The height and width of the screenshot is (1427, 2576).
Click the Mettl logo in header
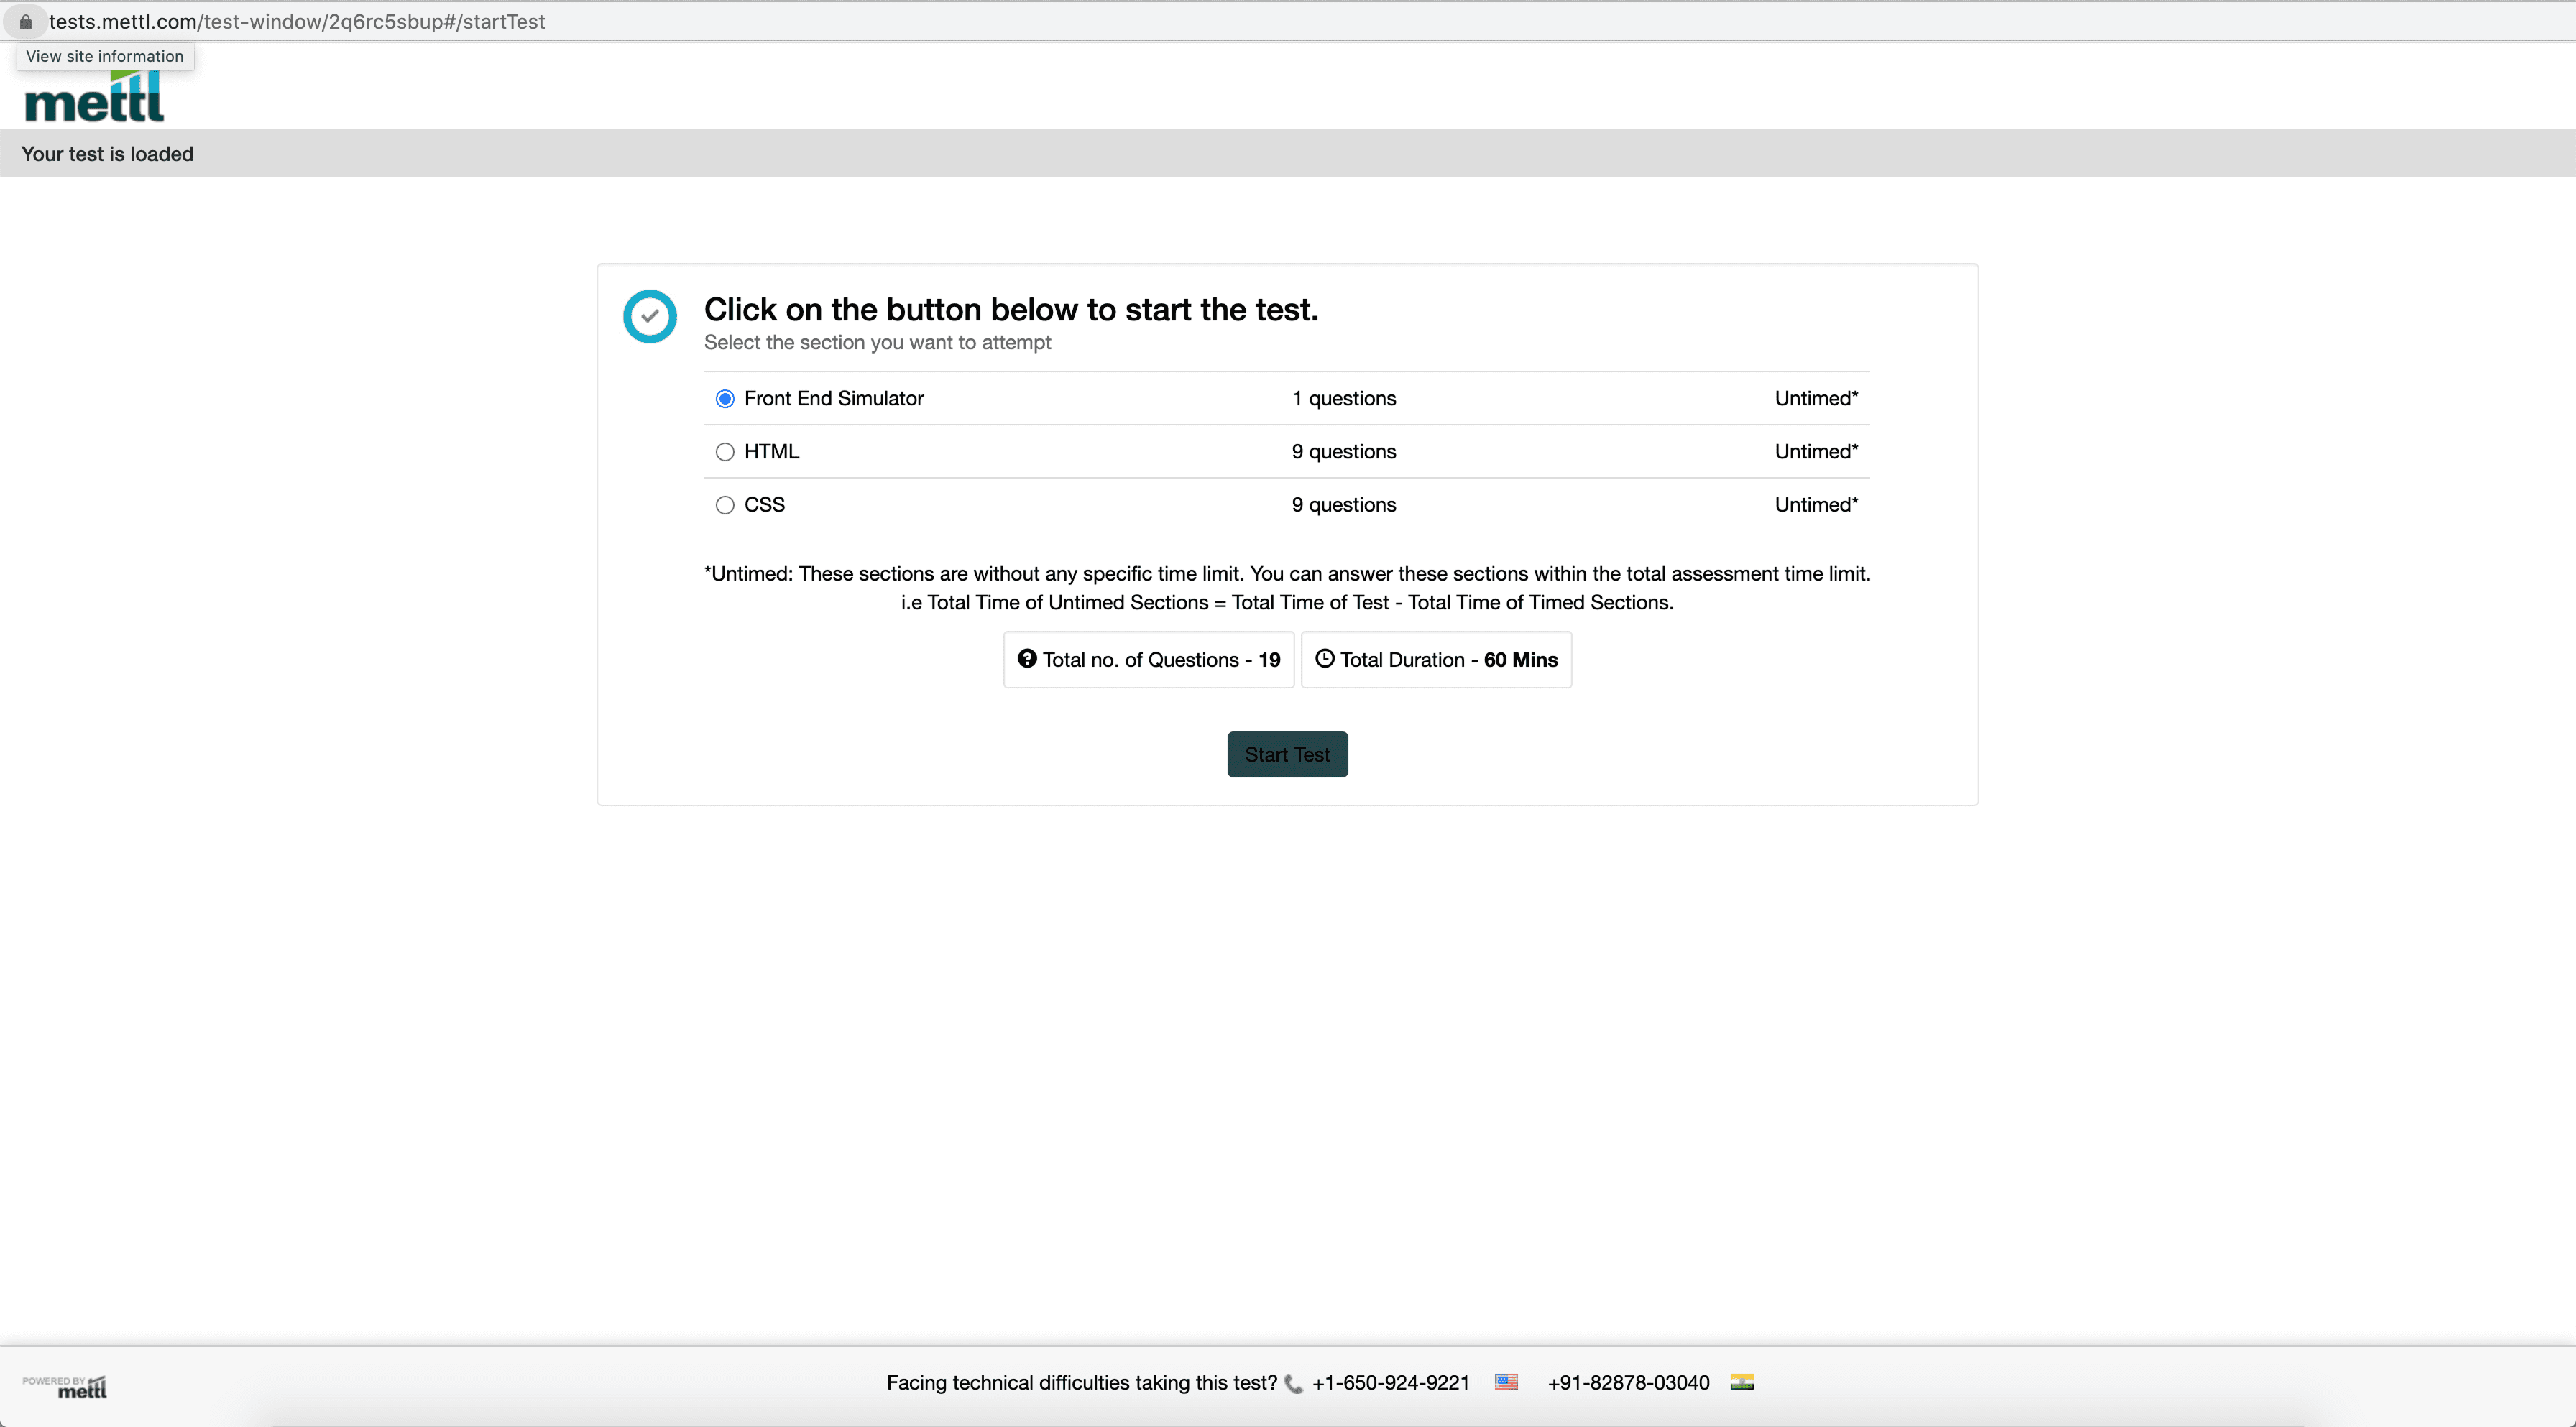[94, 99]
